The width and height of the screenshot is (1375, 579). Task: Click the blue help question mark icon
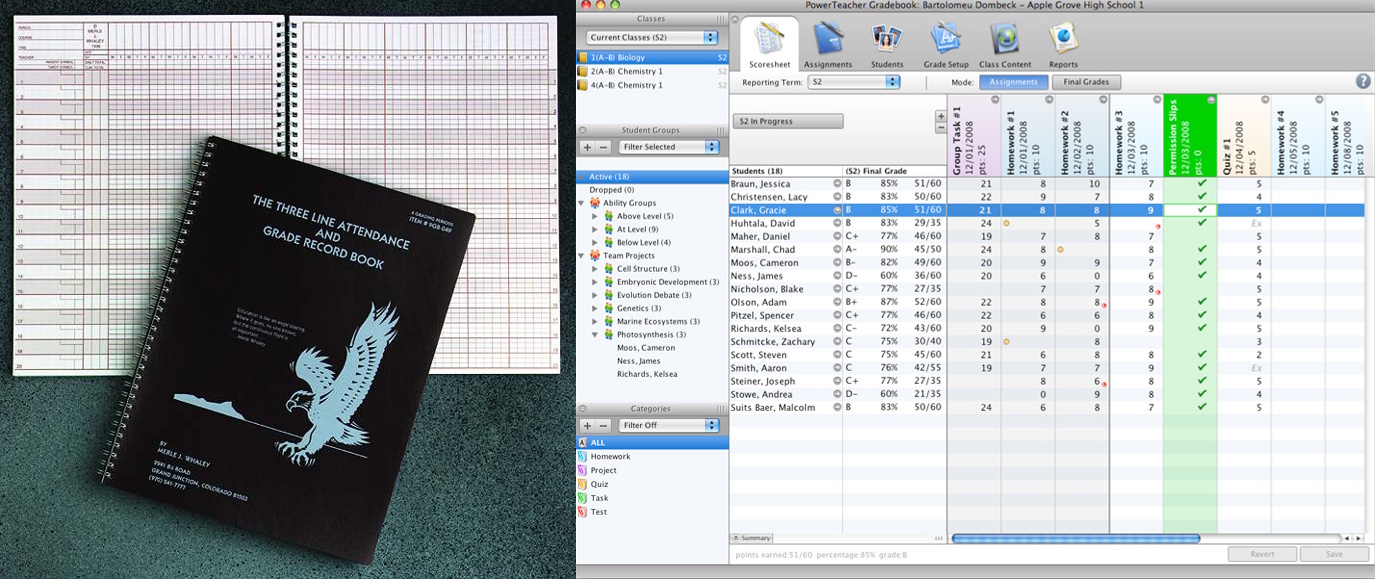click(x=1362, y=82)
